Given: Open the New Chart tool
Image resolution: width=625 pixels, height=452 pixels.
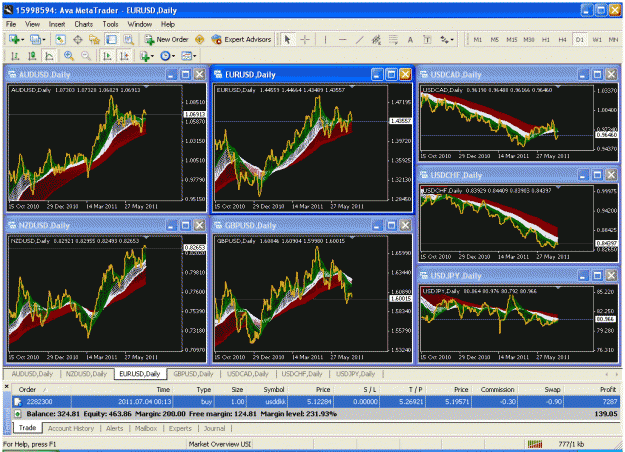Looking at the screenshot, I should [x=14, y=39].
